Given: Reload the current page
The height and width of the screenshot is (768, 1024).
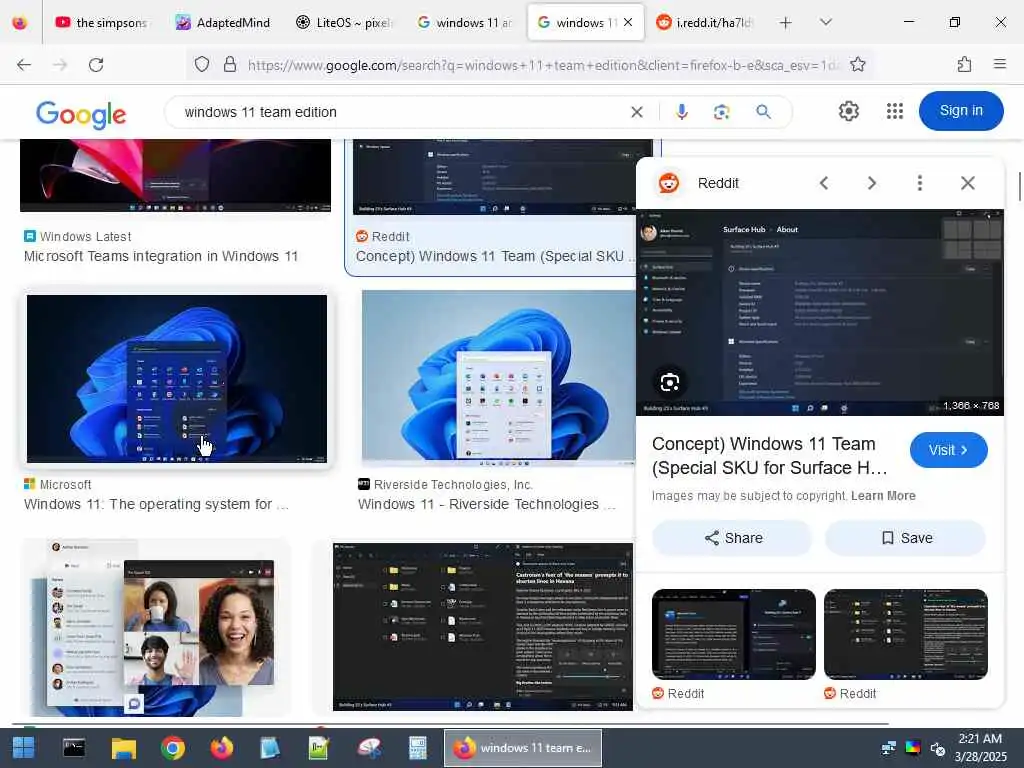Looking at the screenshot, I should pos(96,65).
